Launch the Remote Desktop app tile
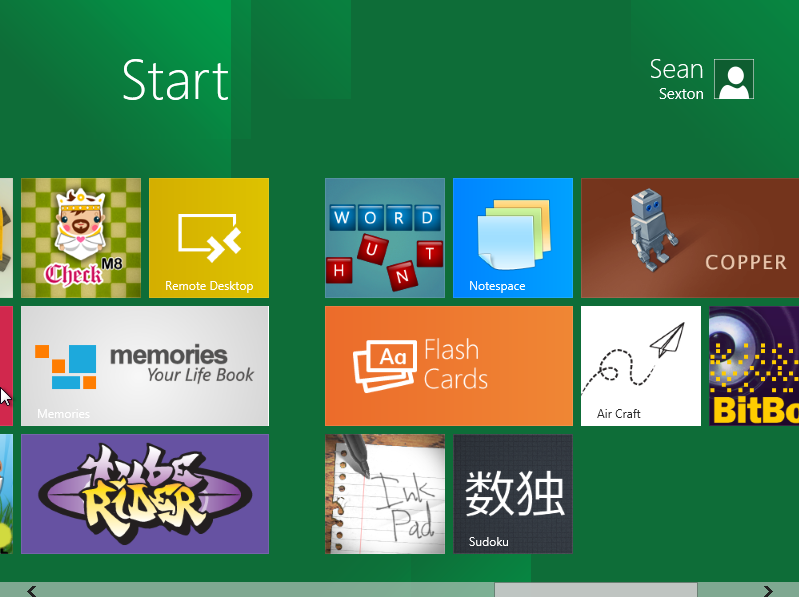 tap(209, 238)
